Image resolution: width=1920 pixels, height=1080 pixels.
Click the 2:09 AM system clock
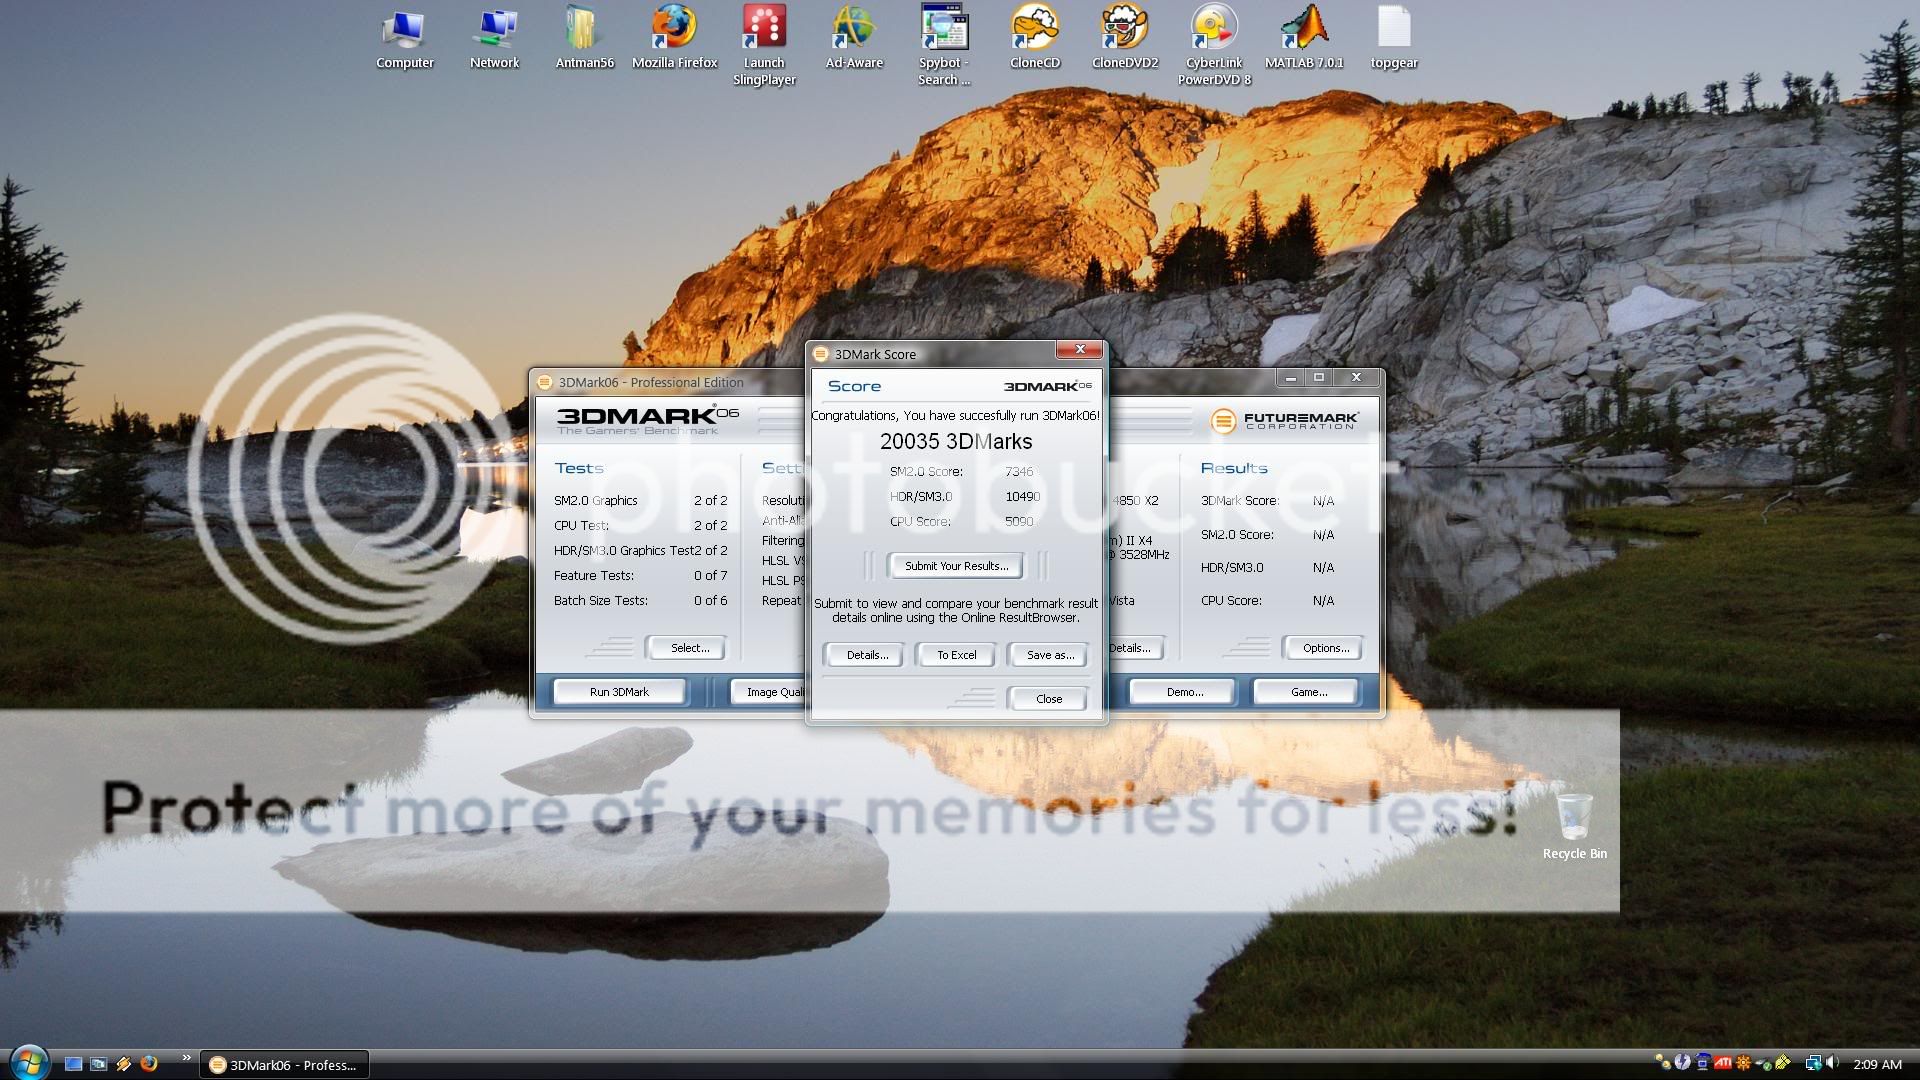(1877, 1064)
